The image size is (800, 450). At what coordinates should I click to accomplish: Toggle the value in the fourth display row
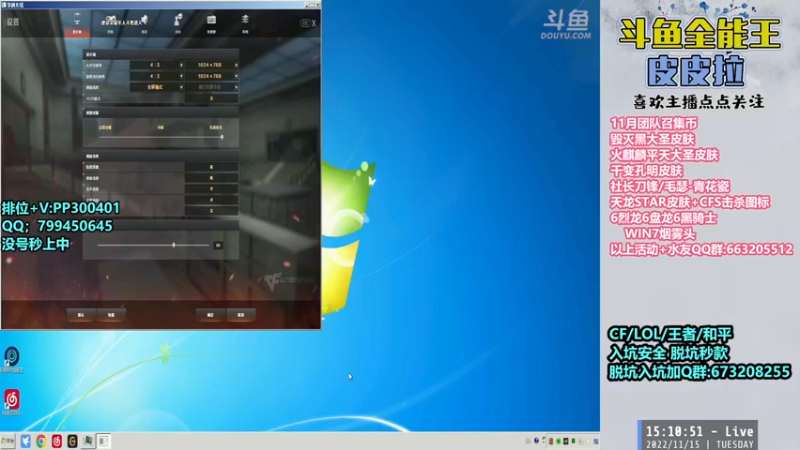pyautogui.click(x=212, y=98)
